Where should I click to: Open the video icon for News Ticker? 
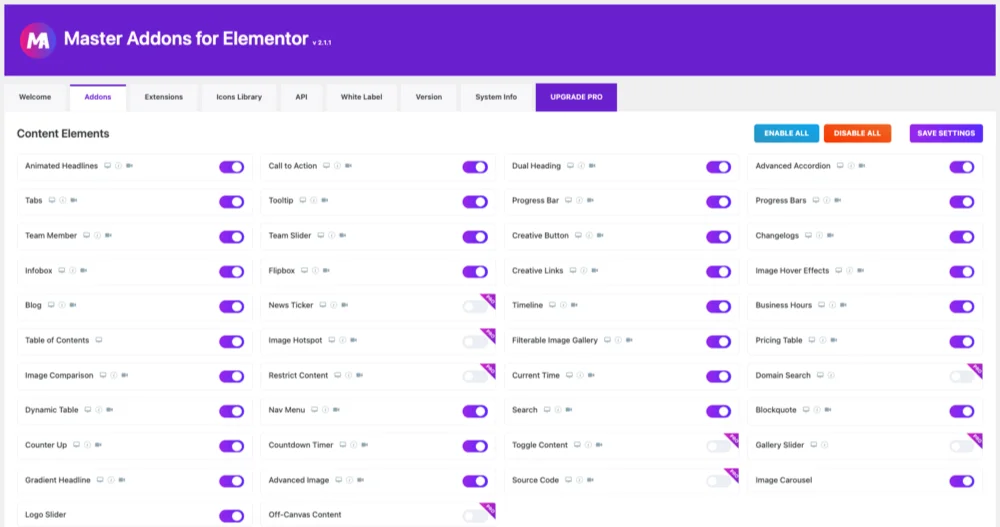(x=344, y=305)
